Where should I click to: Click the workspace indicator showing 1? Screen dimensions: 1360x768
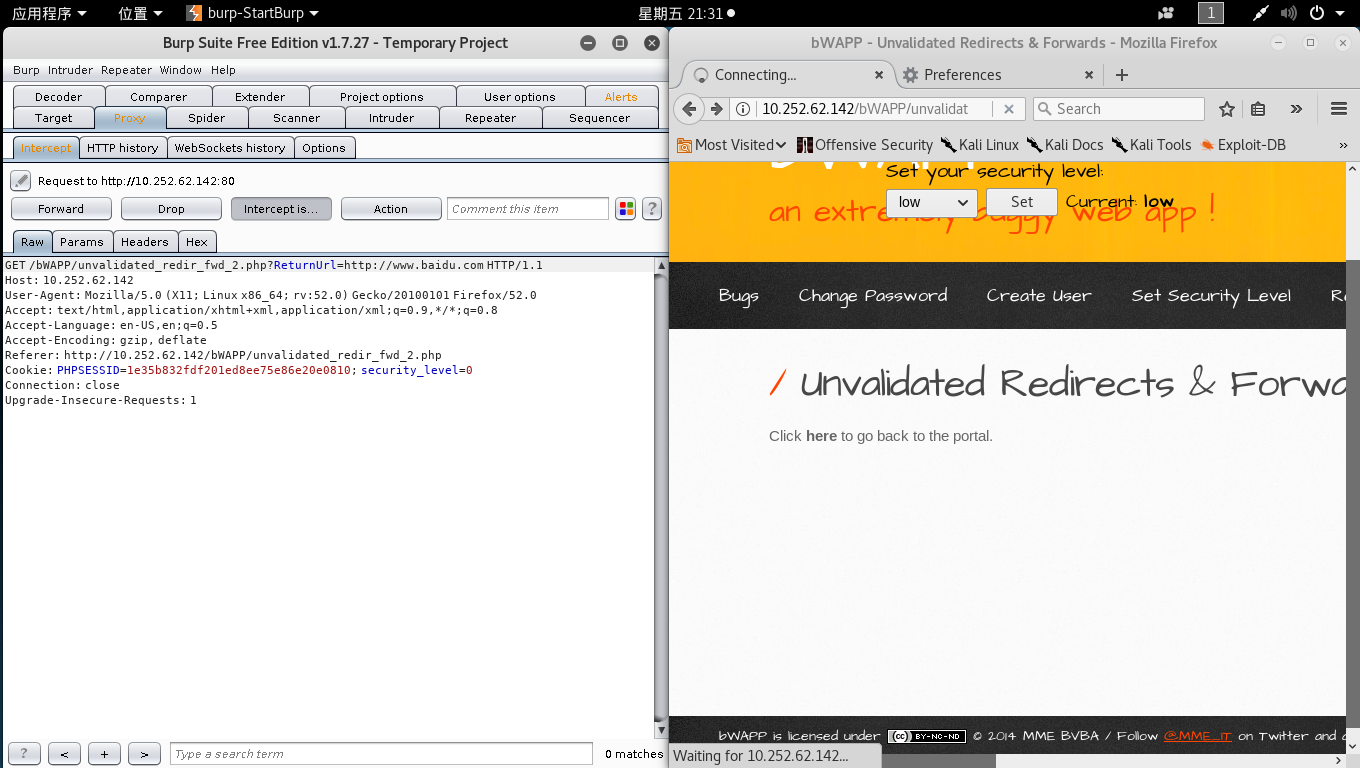(x=1210, y=13)
